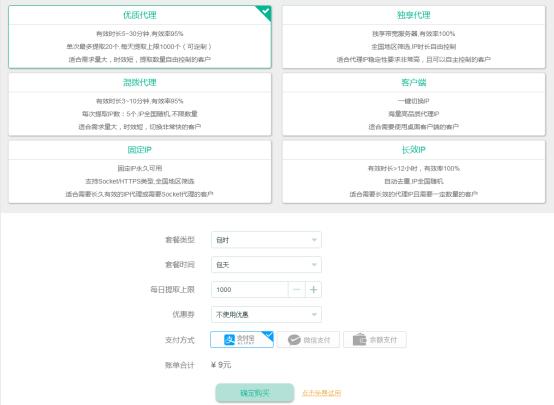
Task: Click the 套餐类型 label
Action: pos(180,240)
